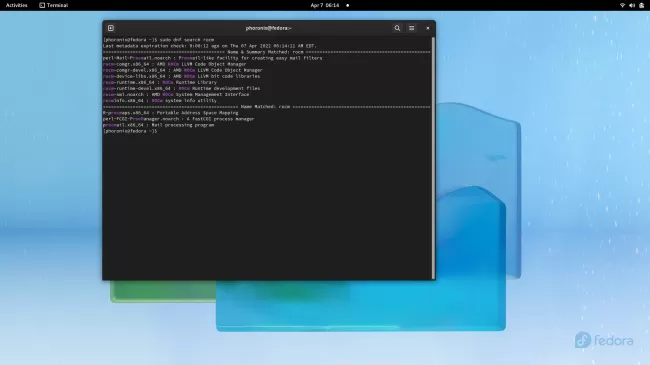
Task: Open the terminal search icon
Action: coord(397,28)
